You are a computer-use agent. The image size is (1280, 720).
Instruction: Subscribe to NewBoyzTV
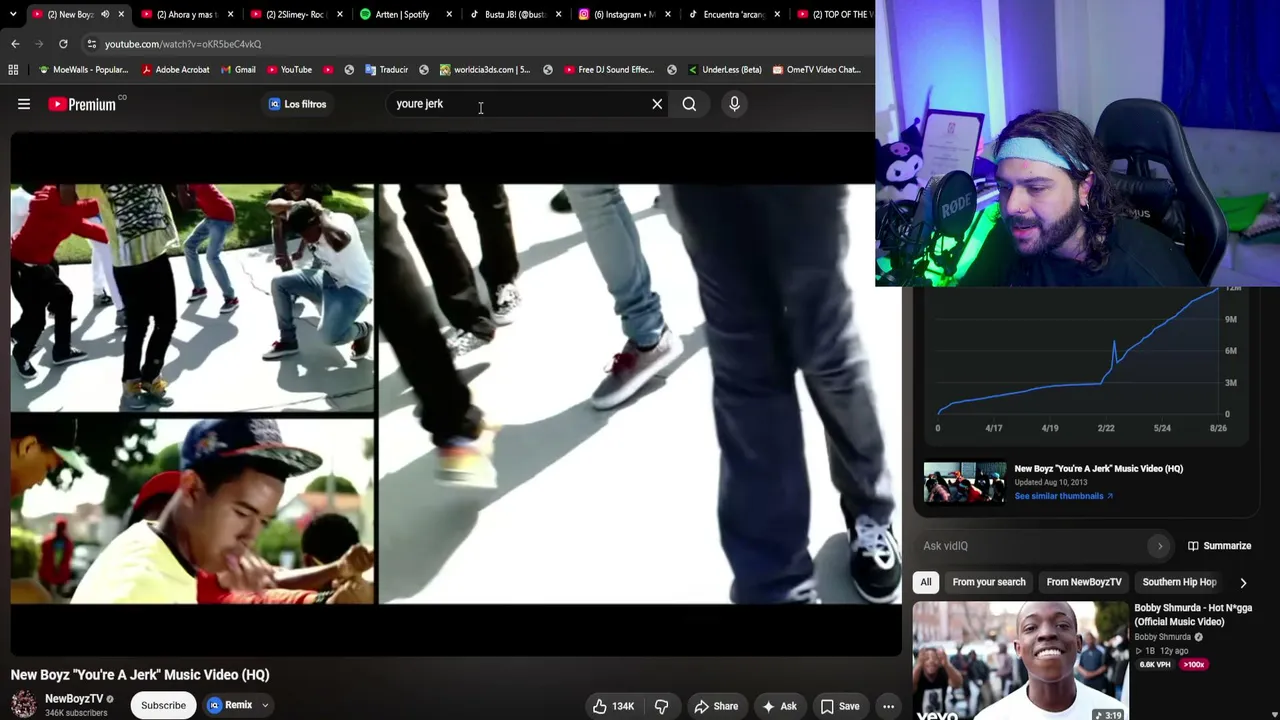[x=163, y=705]
